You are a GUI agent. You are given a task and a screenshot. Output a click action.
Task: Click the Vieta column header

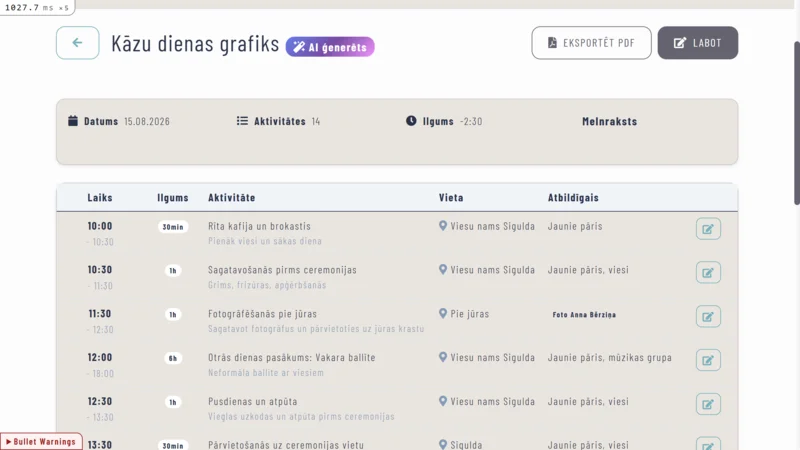click(x=452, y=197)
